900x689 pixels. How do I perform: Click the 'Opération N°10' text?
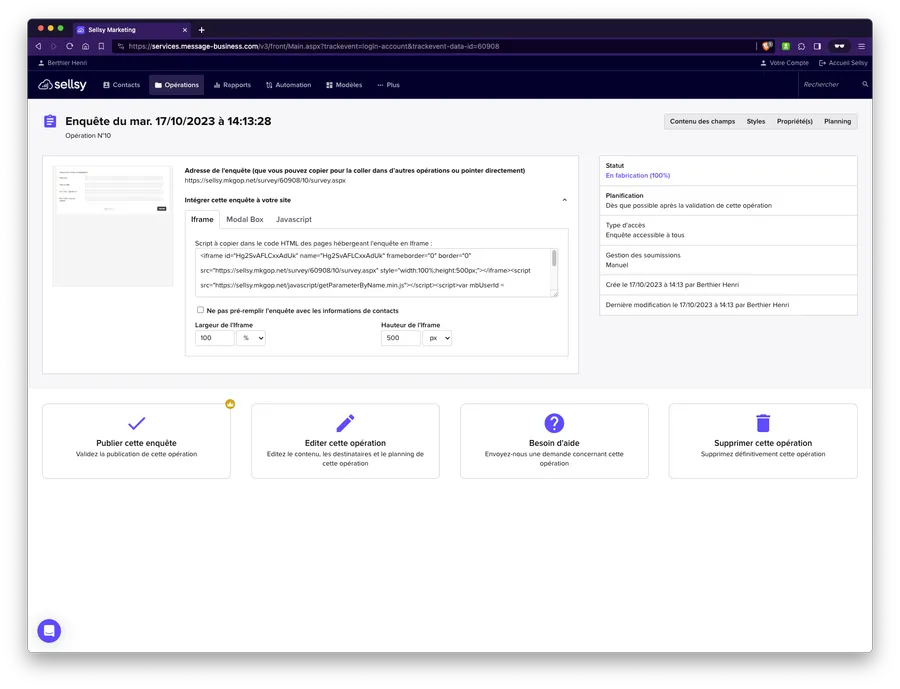88,136
